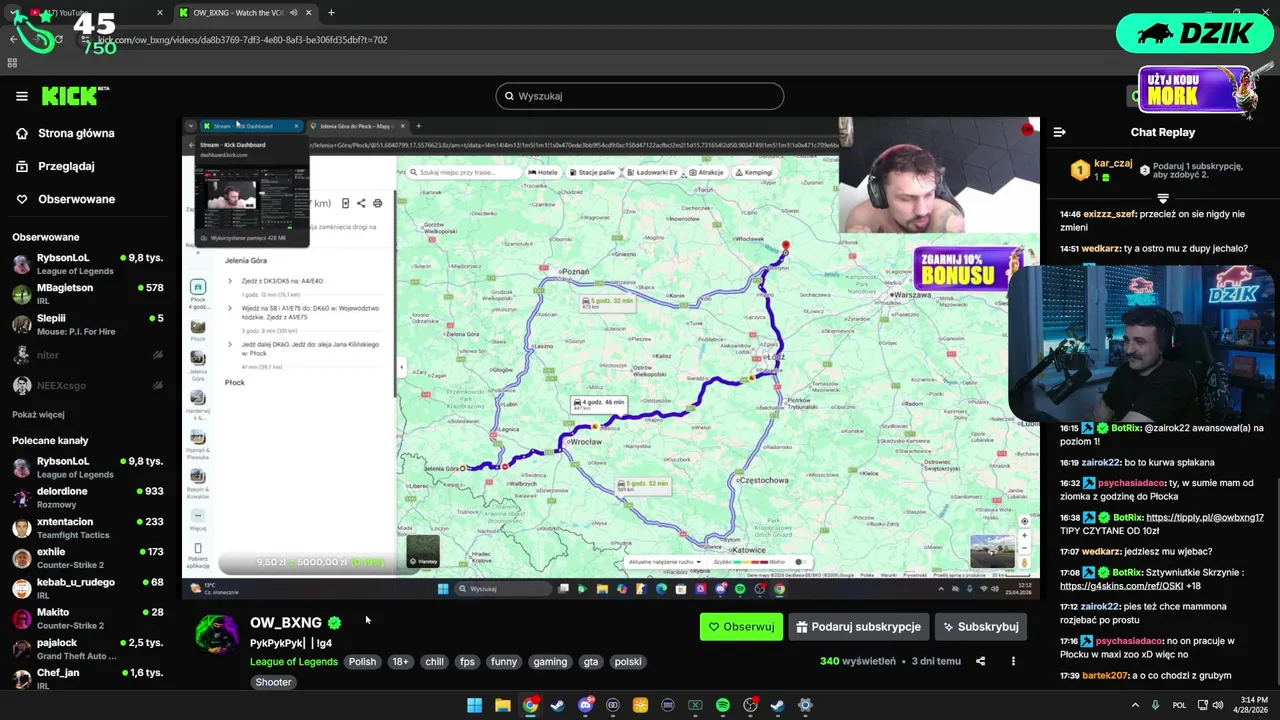
Task: Open xntentacion recommended channel
Action: [88, 528]
